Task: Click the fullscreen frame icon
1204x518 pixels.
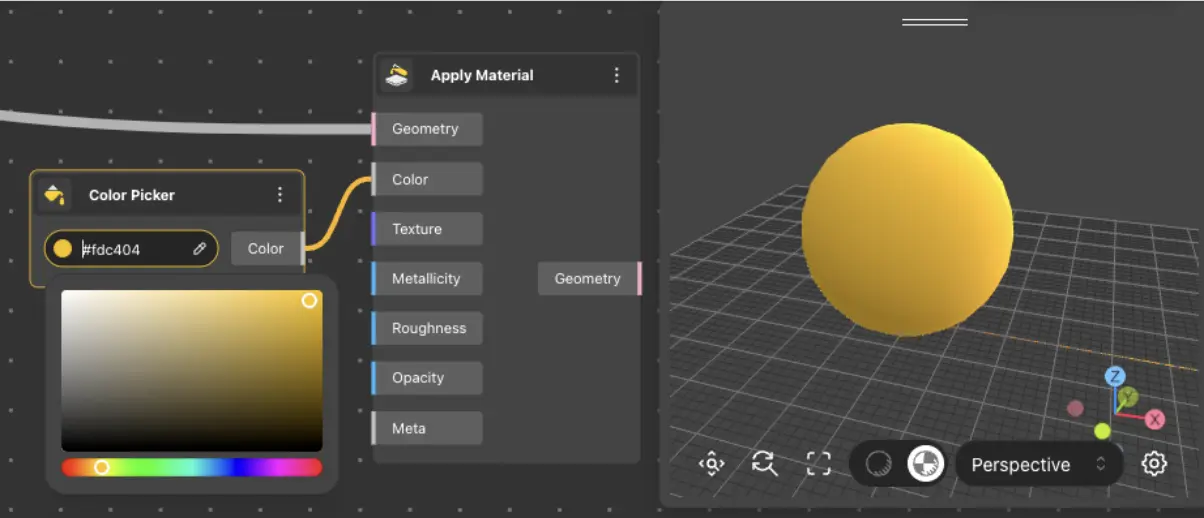Action: click(818, 464)
